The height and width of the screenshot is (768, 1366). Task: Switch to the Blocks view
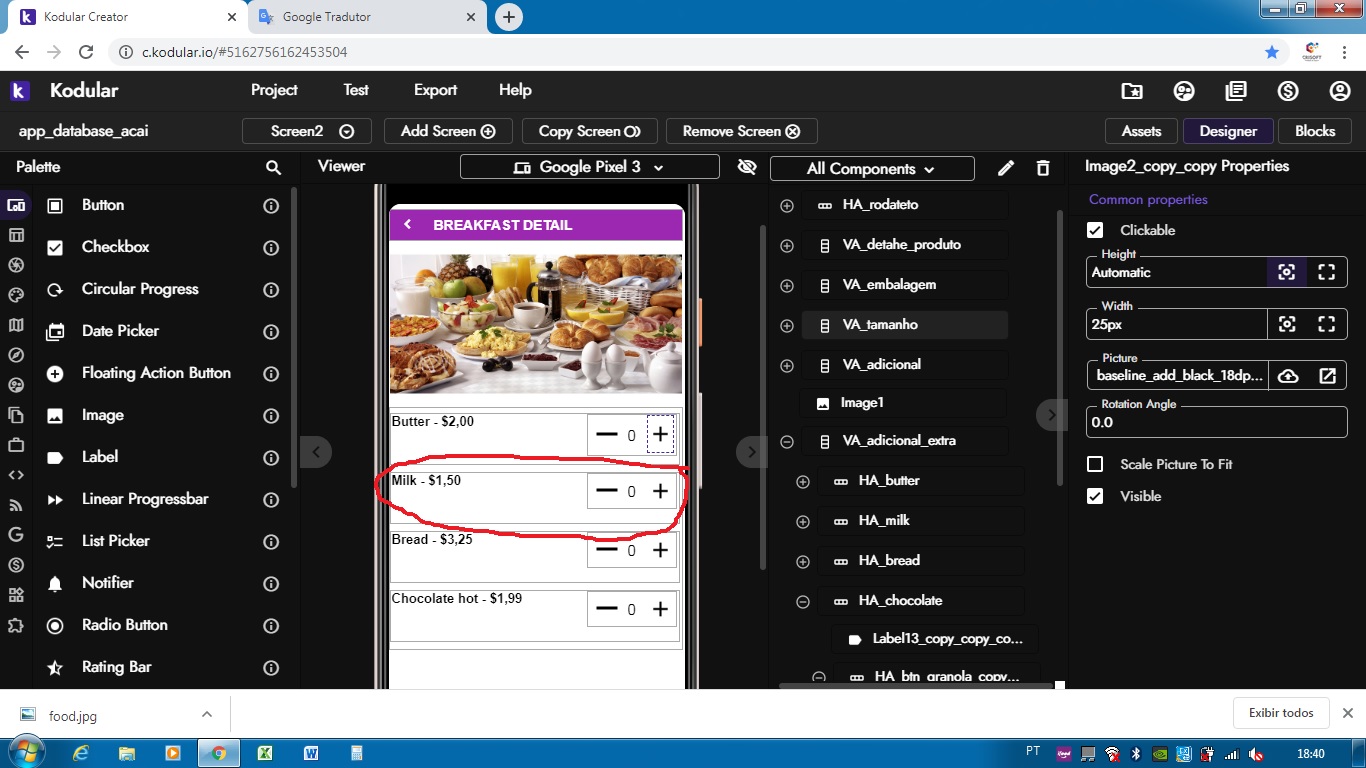[1314, 131]
